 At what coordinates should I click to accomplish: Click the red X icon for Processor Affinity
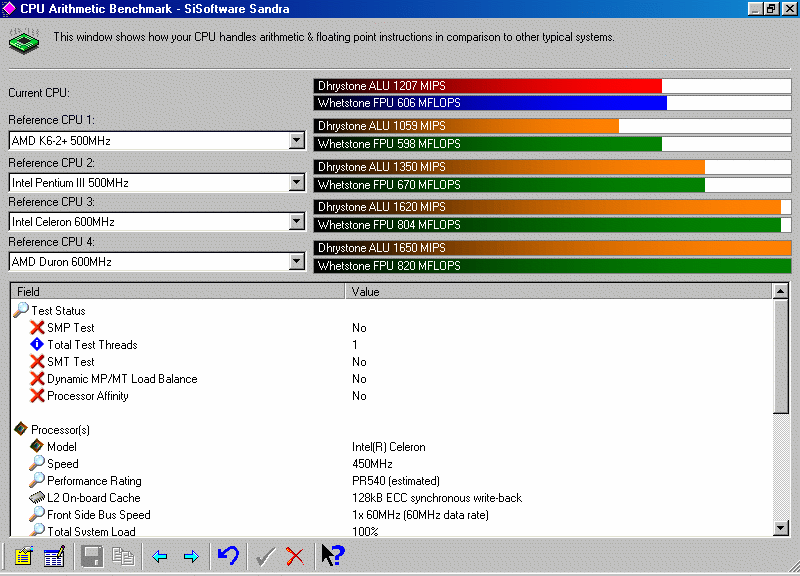[x=37, y=395]
